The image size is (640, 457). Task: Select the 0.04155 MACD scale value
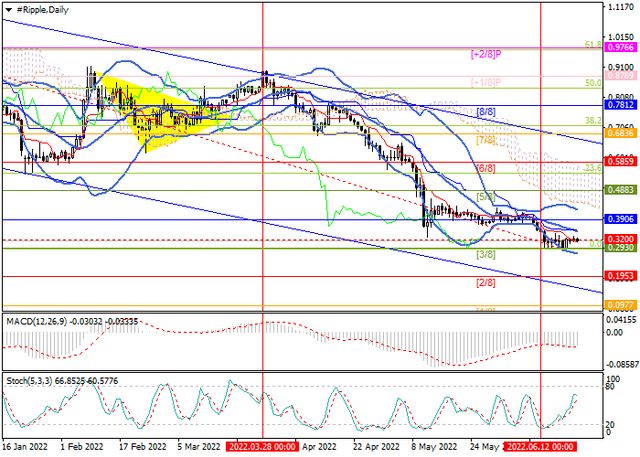pyautogui.click(x=620, y=320)
